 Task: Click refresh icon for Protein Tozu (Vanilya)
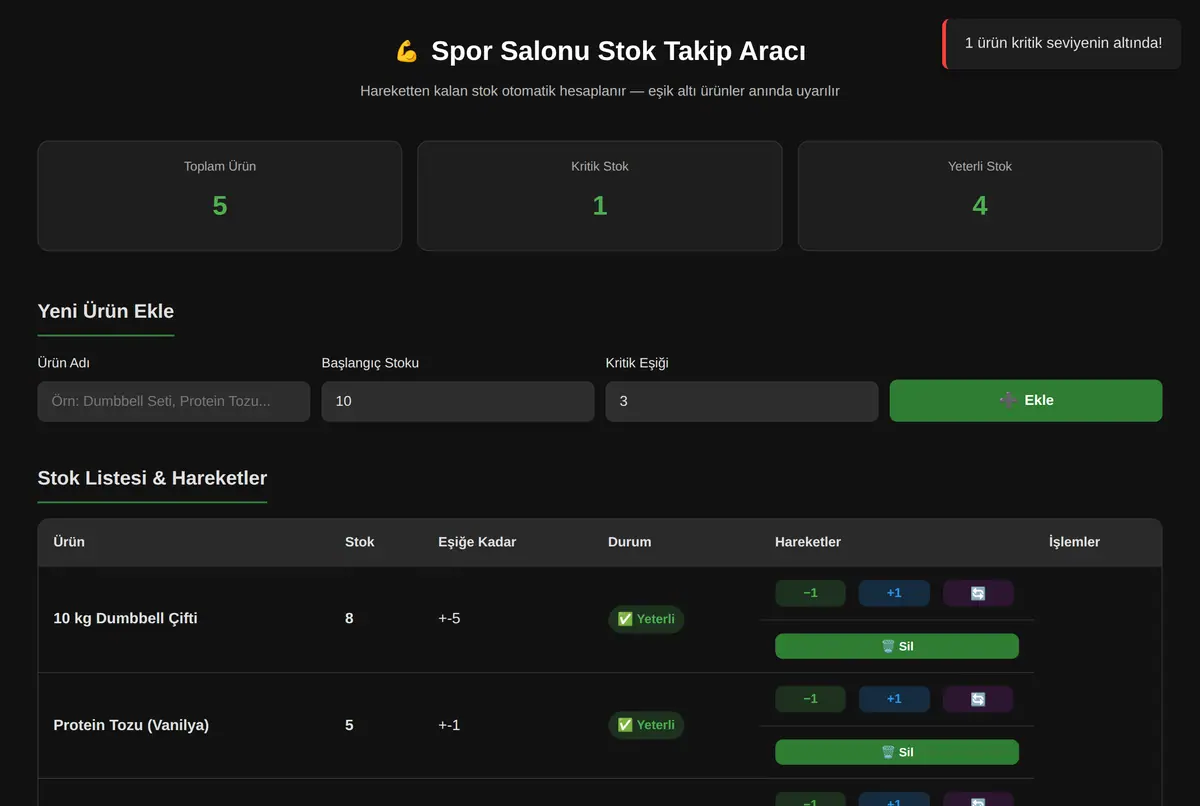tap(978, 699)
